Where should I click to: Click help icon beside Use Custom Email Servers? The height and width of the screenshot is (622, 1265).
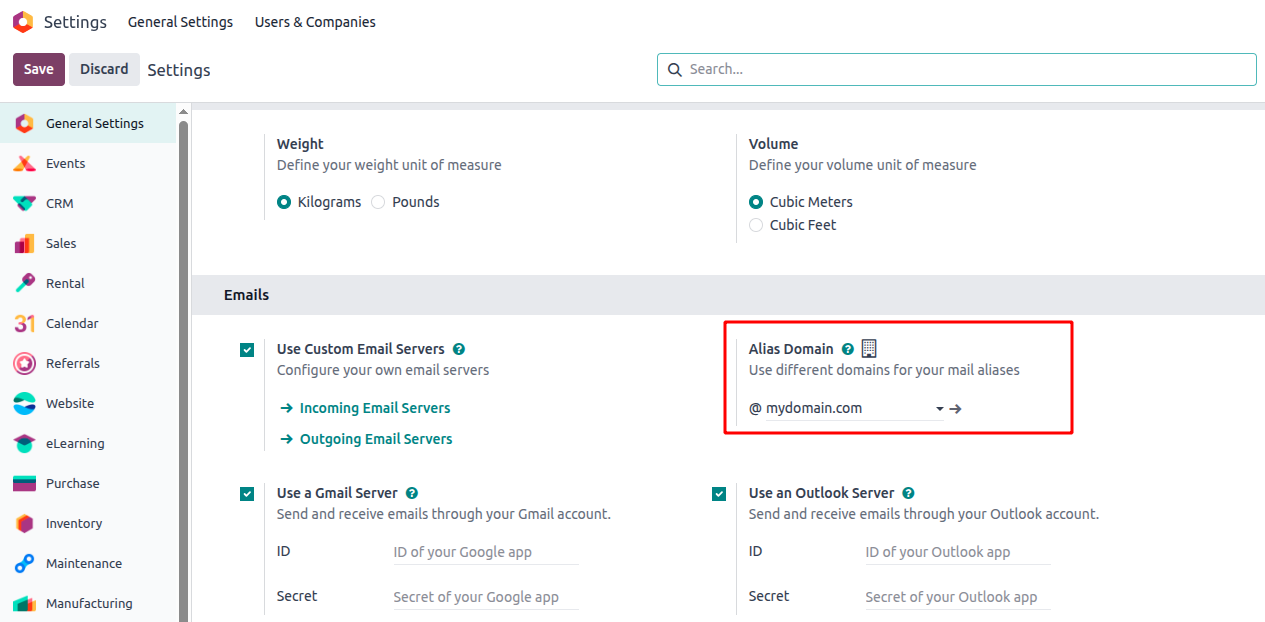click(x=459, y=350)
